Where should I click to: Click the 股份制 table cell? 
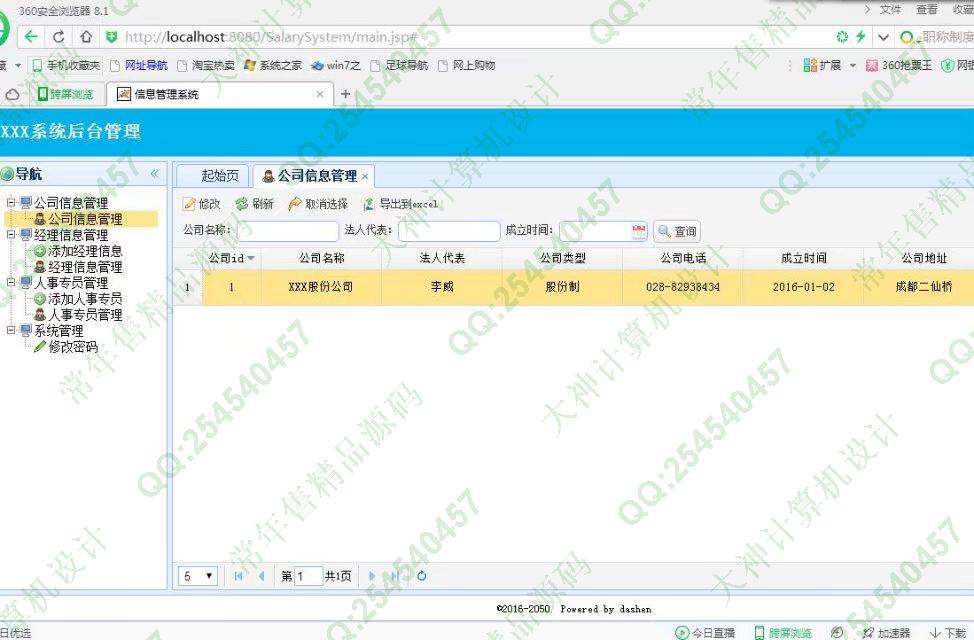[562, 287]
